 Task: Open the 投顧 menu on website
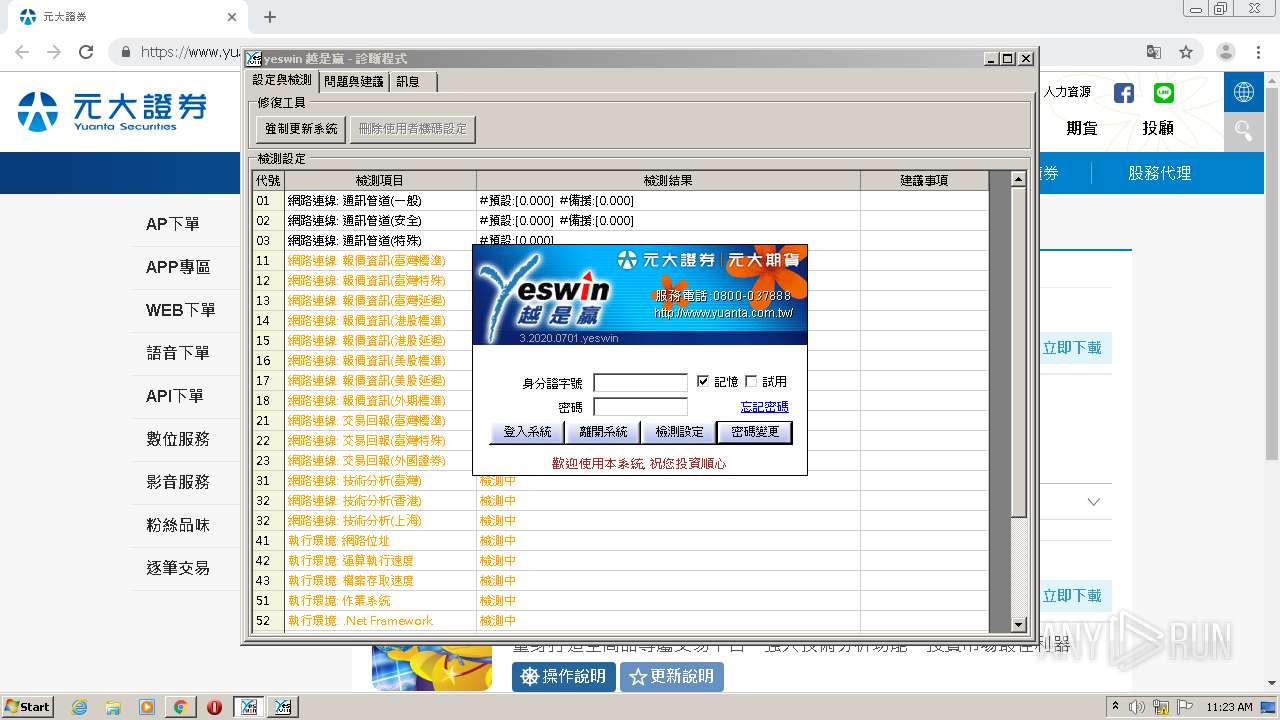click(1158, 128)
